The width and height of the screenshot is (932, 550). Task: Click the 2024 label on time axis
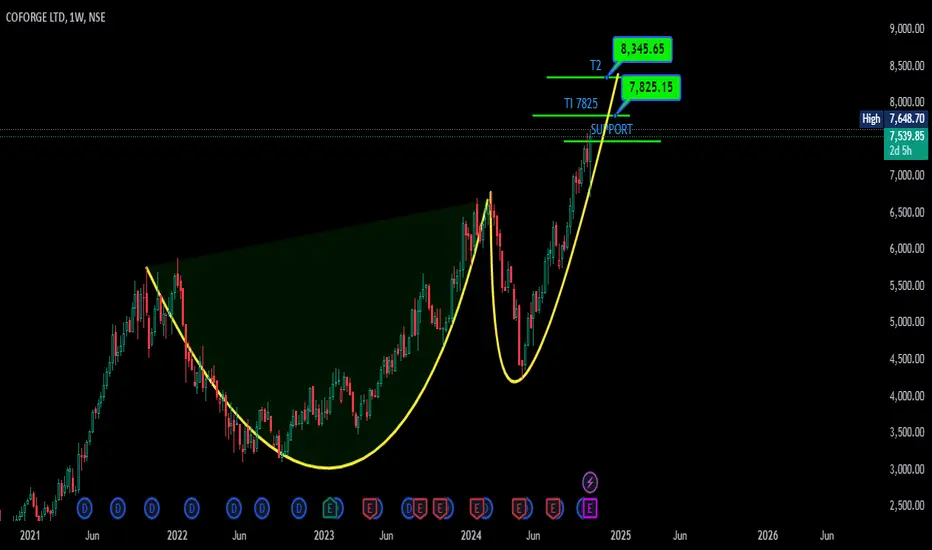(471, 535)
